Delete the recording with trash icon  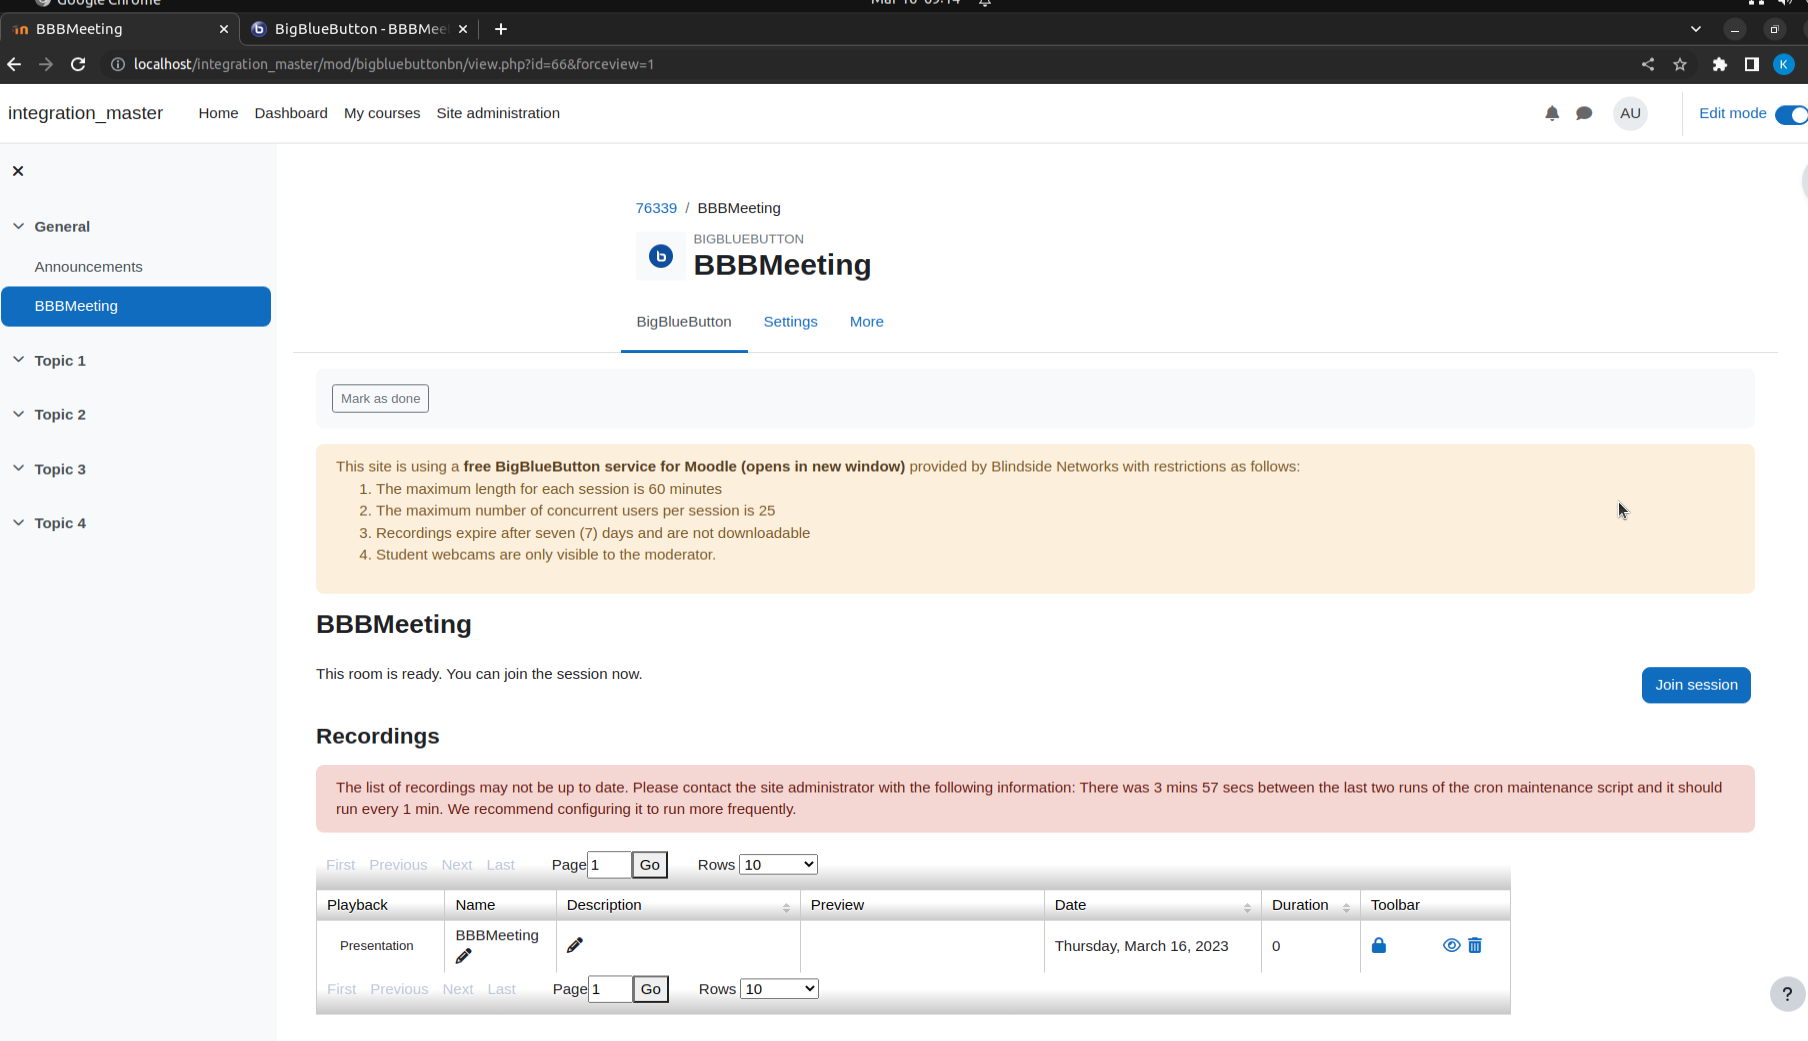coord(1475,945)
